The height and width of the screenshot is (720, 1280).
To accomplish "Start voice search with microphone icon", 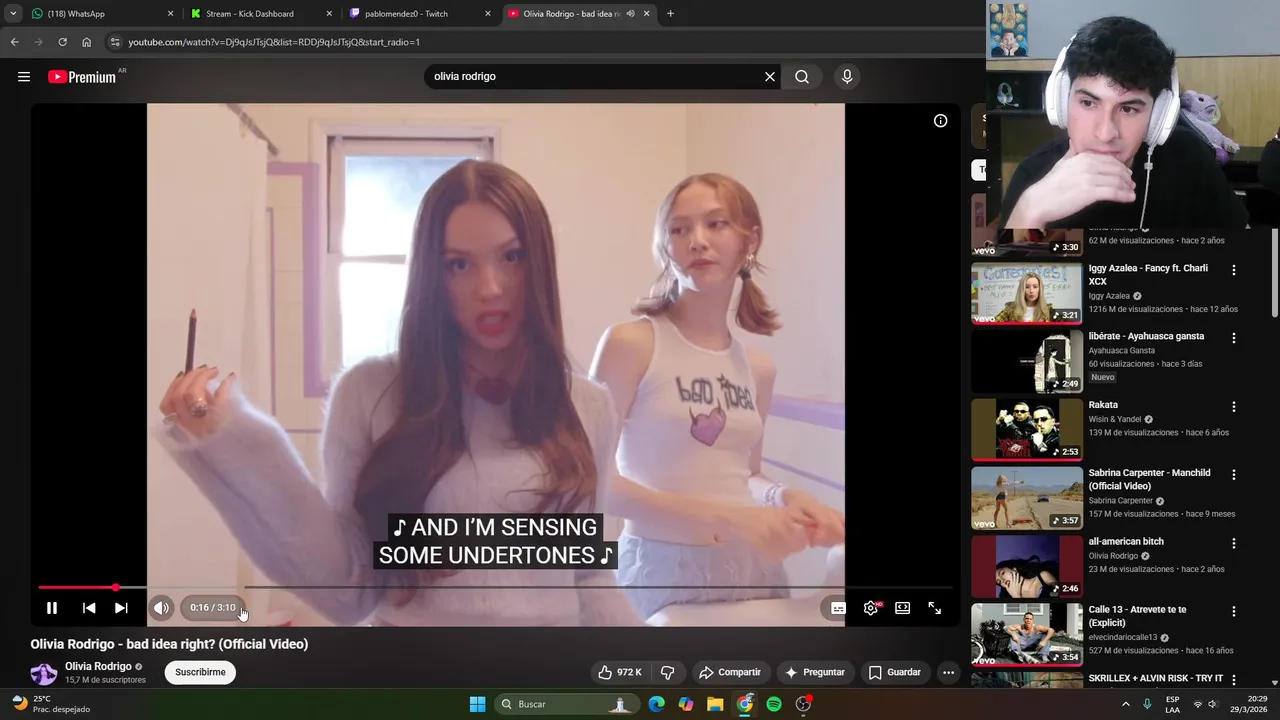I will click(847, 77).
